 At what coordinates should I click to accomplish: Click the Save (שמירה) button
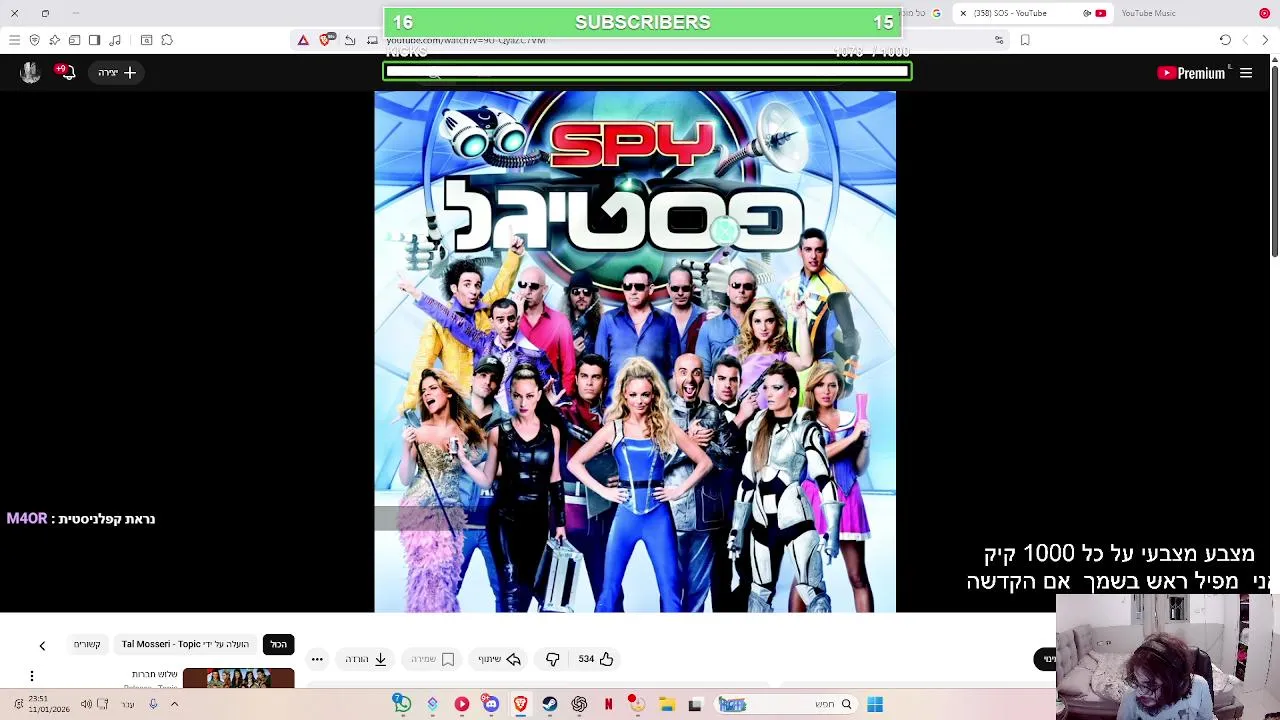433,659
